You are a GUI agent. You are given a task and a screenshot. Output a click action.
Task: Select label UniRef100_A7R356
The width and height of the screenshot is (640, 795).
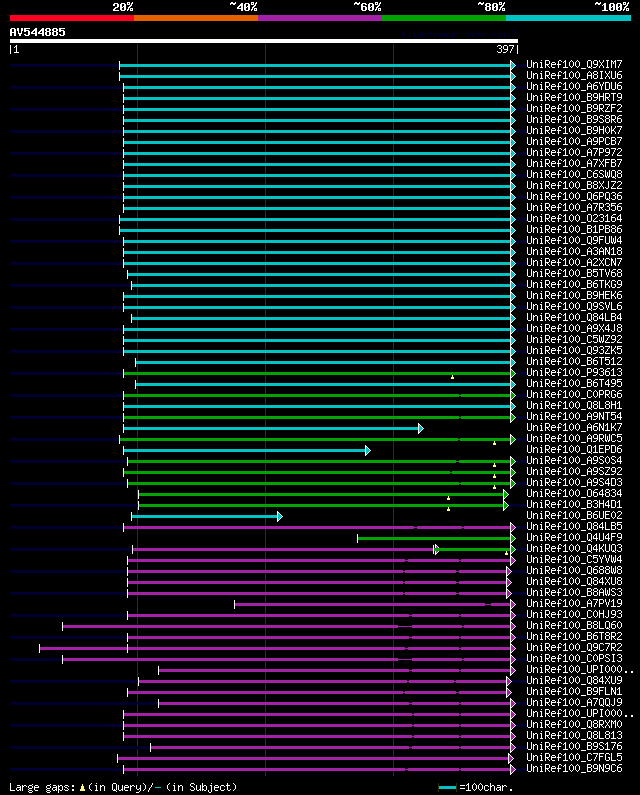tap(574, 207)
